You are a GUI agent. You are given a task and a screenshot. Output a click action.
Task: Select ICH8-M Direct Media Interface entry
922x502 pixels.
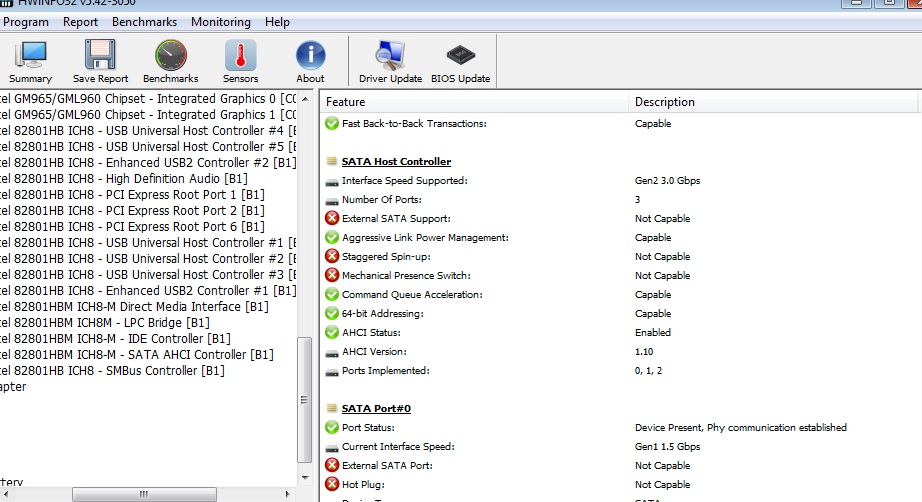click(x=134, y=306)
